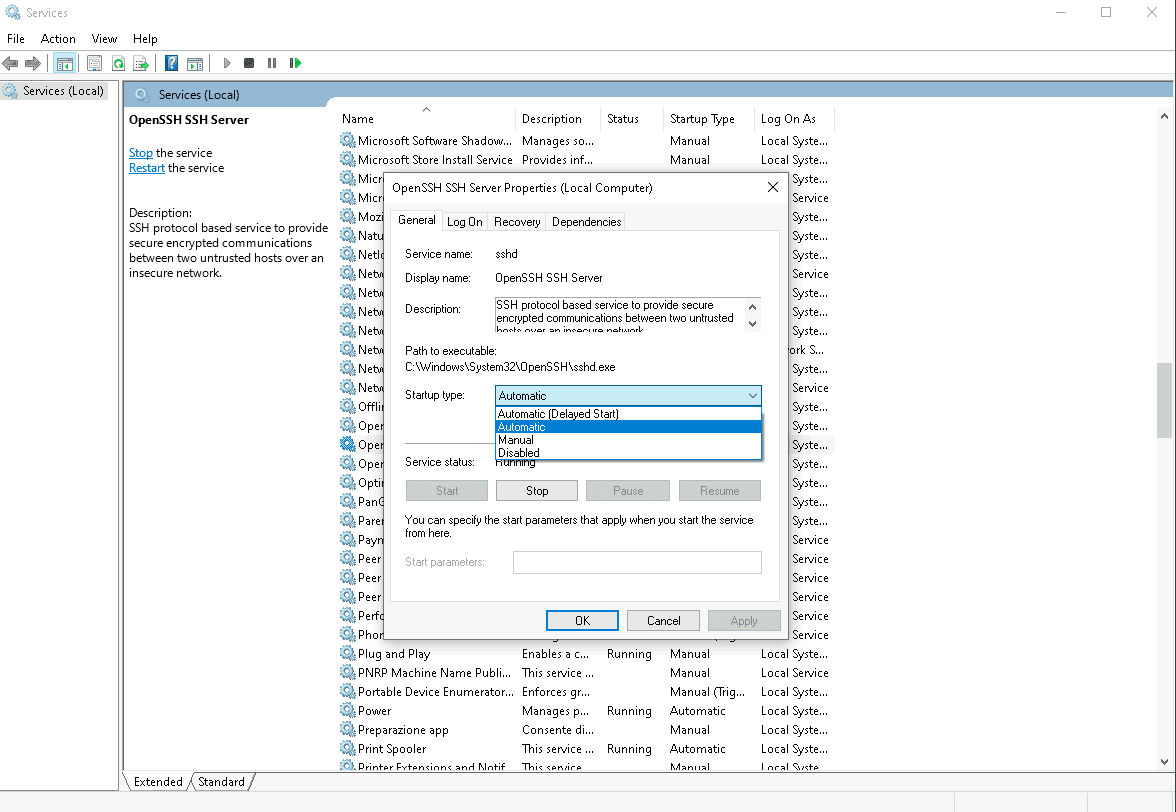The width and height of the screenshot is (1176, 812).
Task: Refresh the services list with toolbar icon
Action: (118, 64)
